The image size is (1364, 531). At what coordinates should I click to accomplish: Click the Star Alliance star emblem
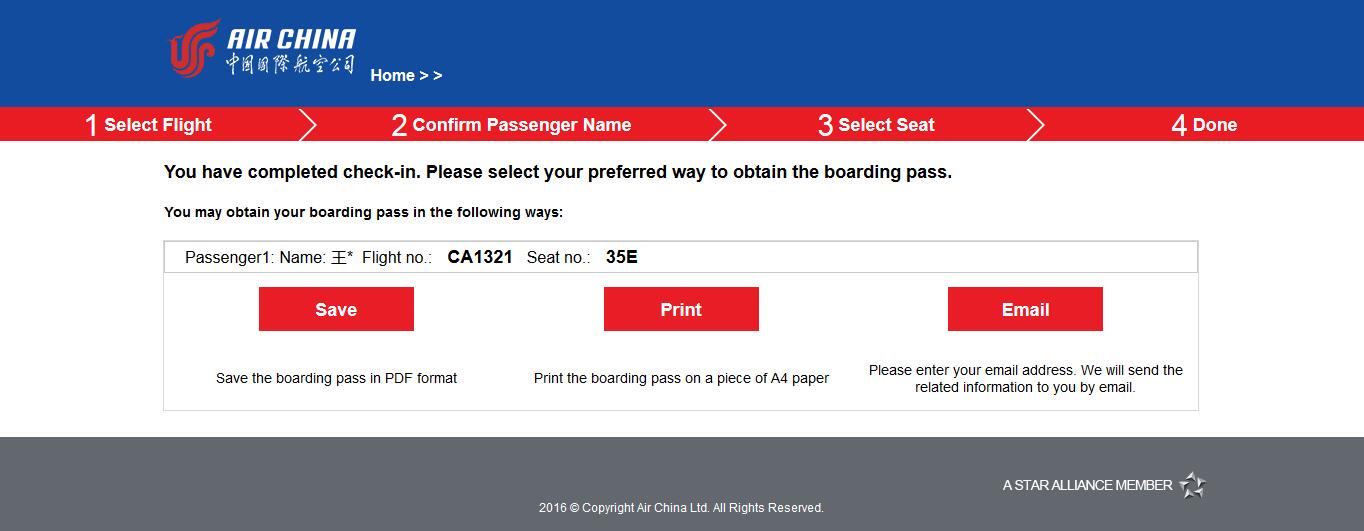1192,485
